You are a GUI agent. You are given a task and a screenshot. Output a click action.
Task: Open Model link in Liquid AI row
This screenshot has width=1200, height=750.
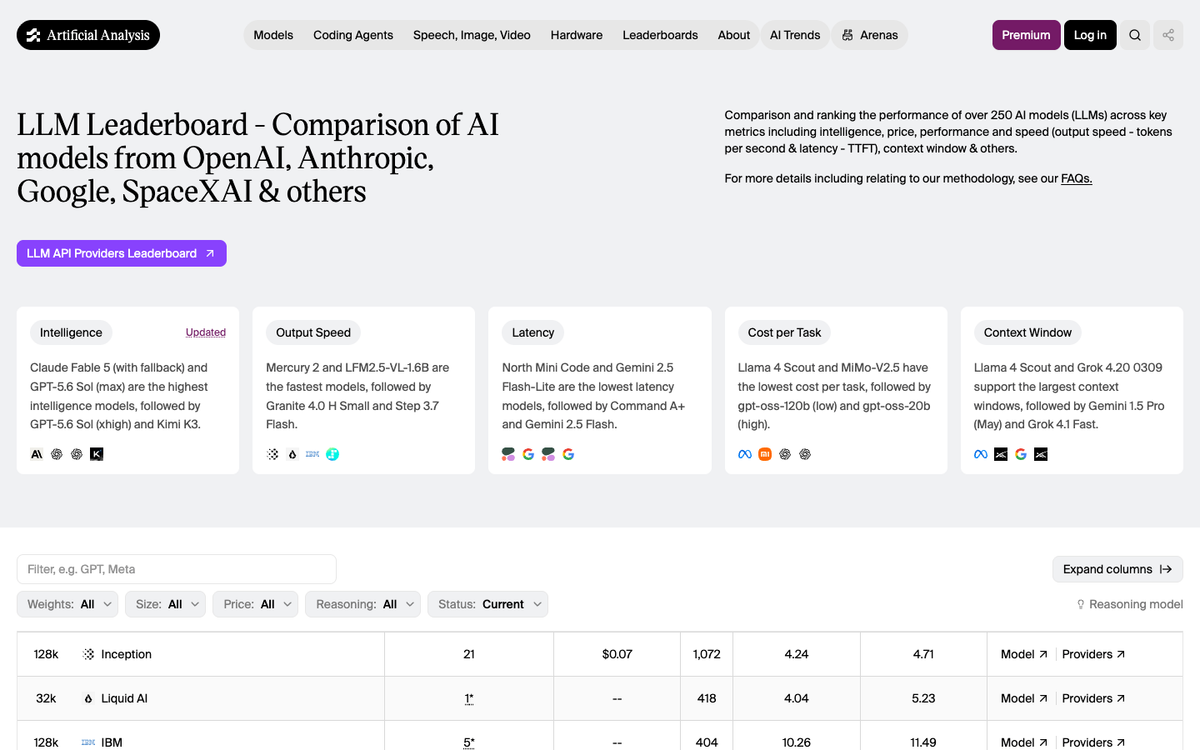coord(1024,698)
